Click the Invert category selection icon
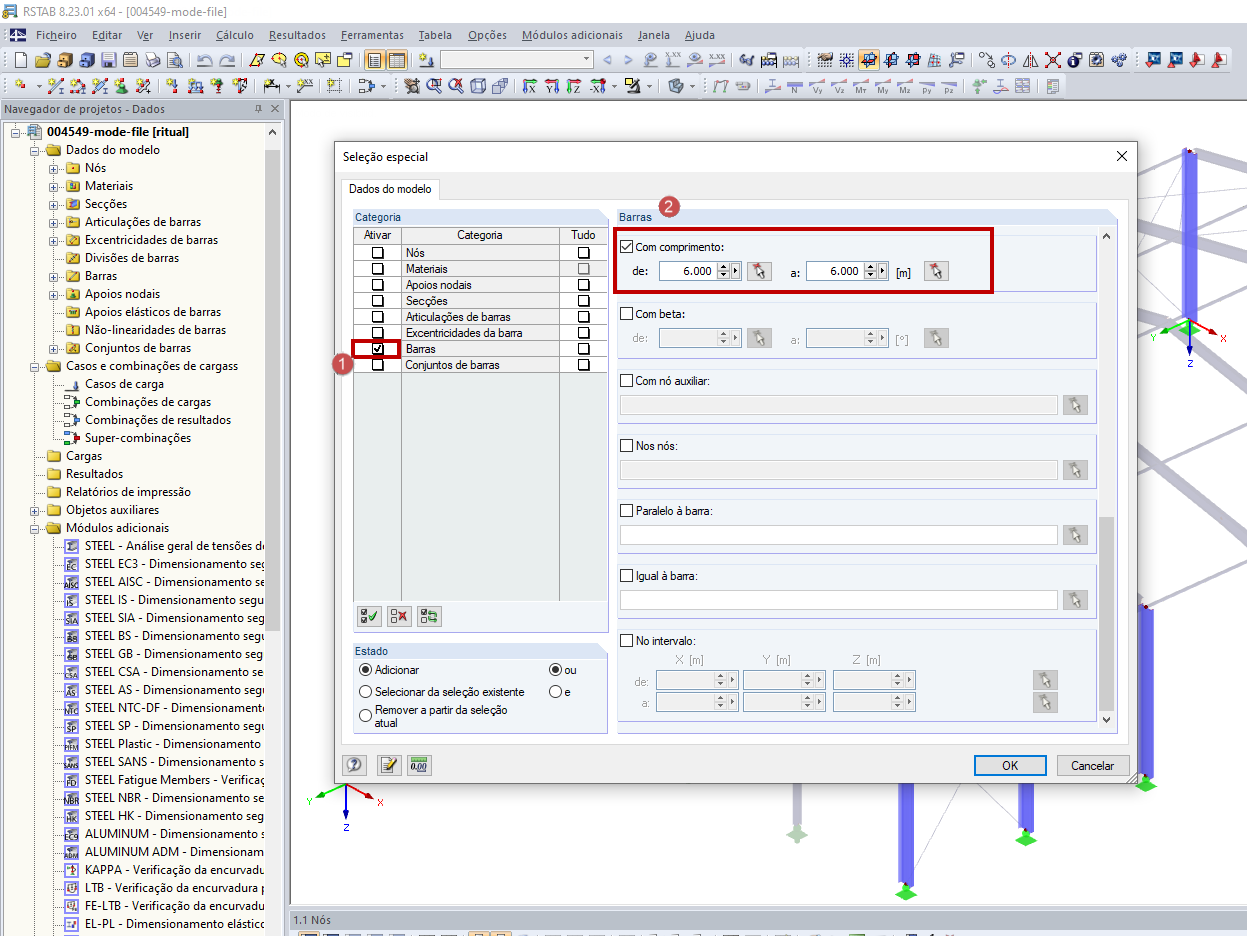Image resolution: width=1247 pixels, height=936 pixels. [x=430, y=616]
